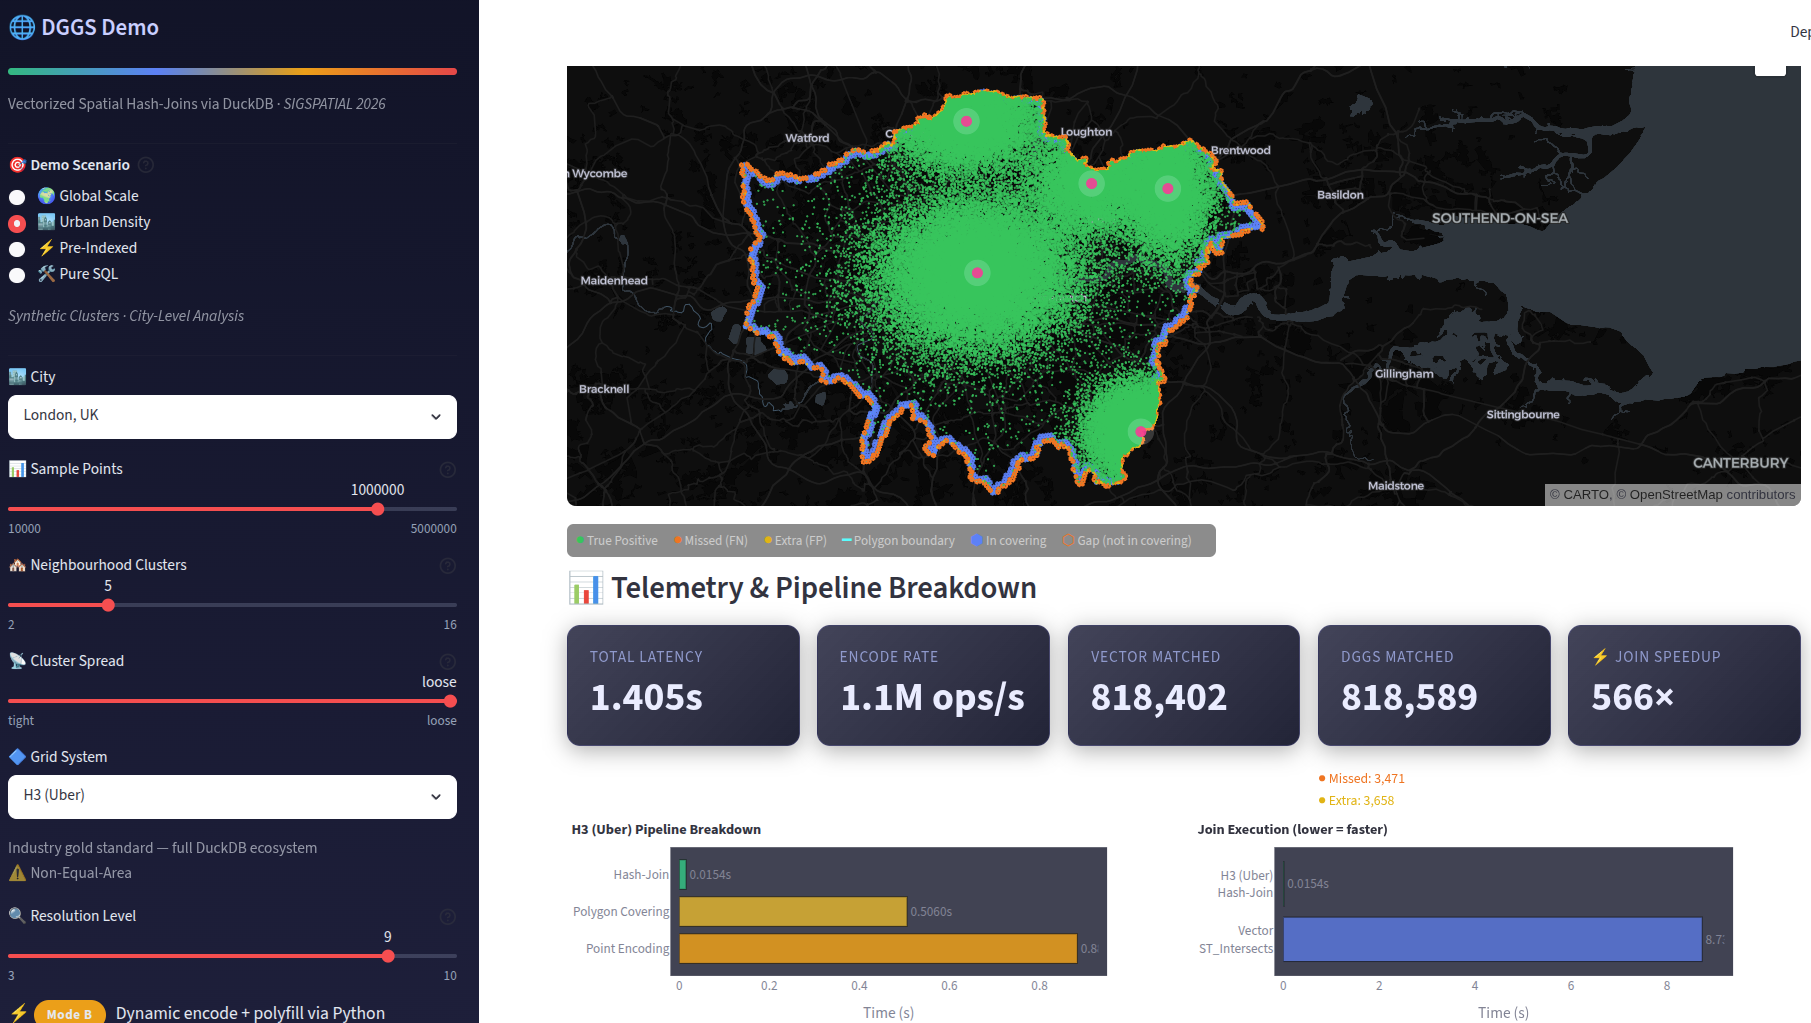Click the Join Speedup value 566×
Screen dimensions: 1811x1023
1632,698
